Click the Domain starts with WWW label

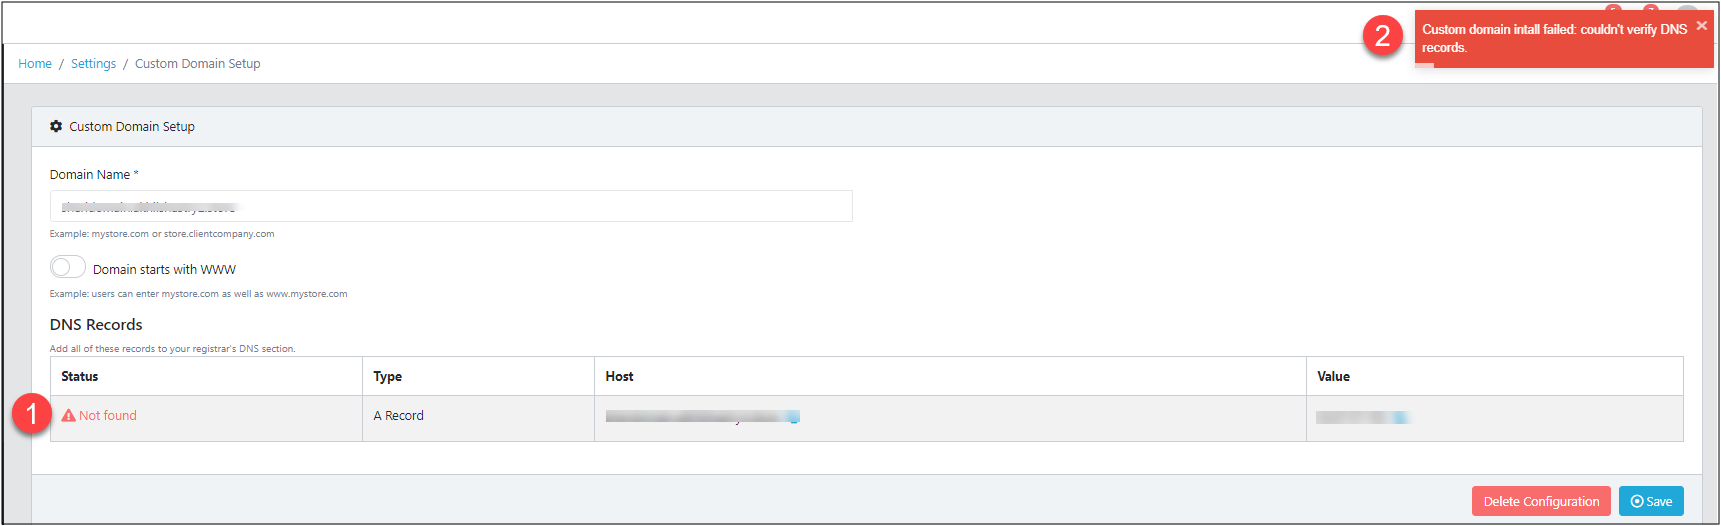(x=164, y=270)
